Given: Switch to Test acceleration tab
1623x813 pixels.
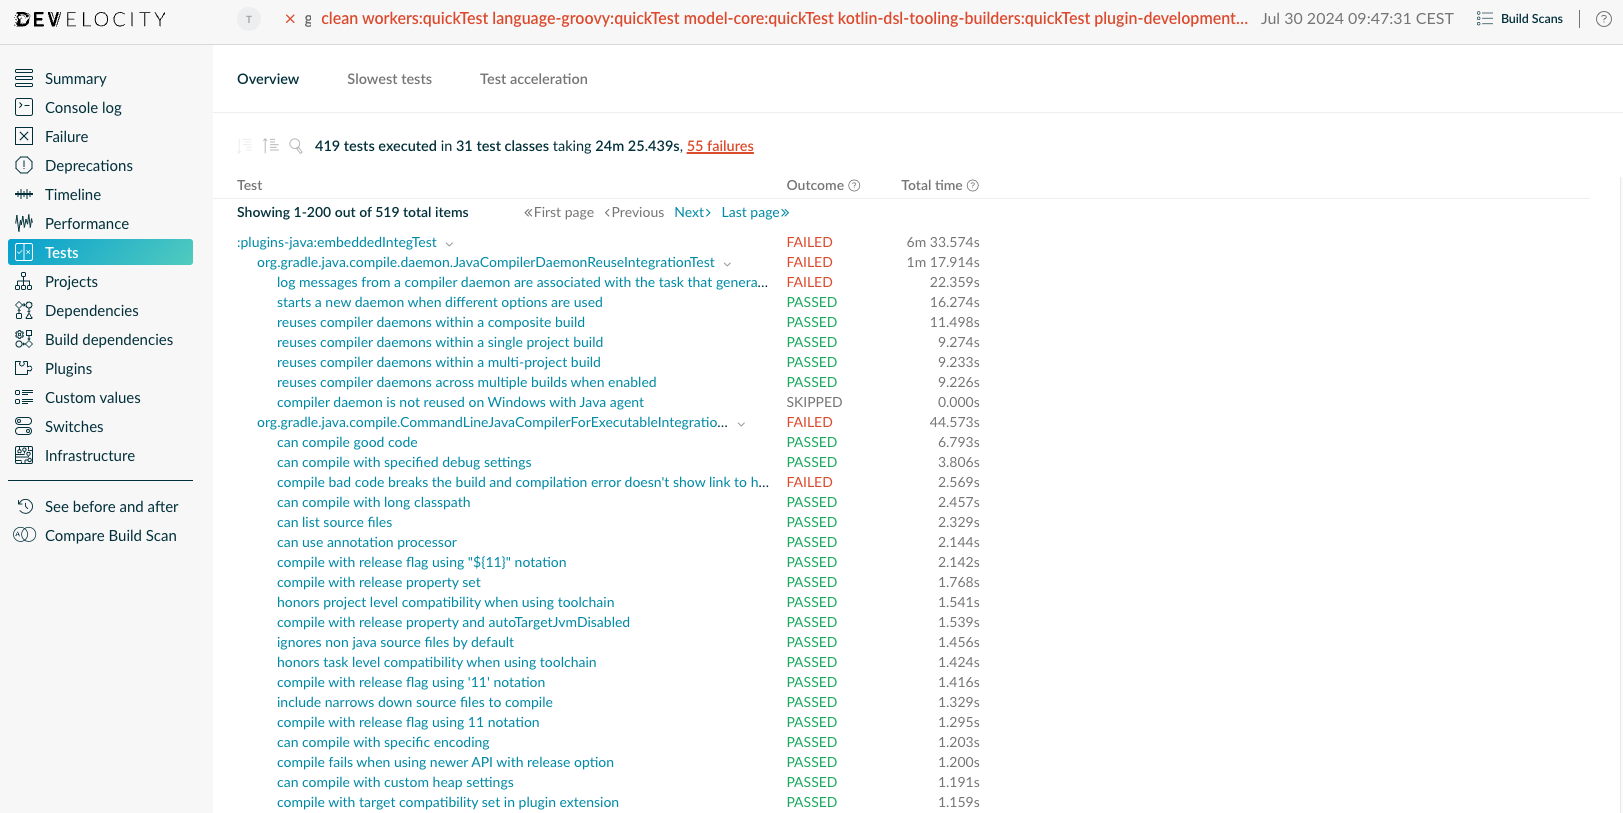Looking at the screenshot, I should (x=533, y=79).
